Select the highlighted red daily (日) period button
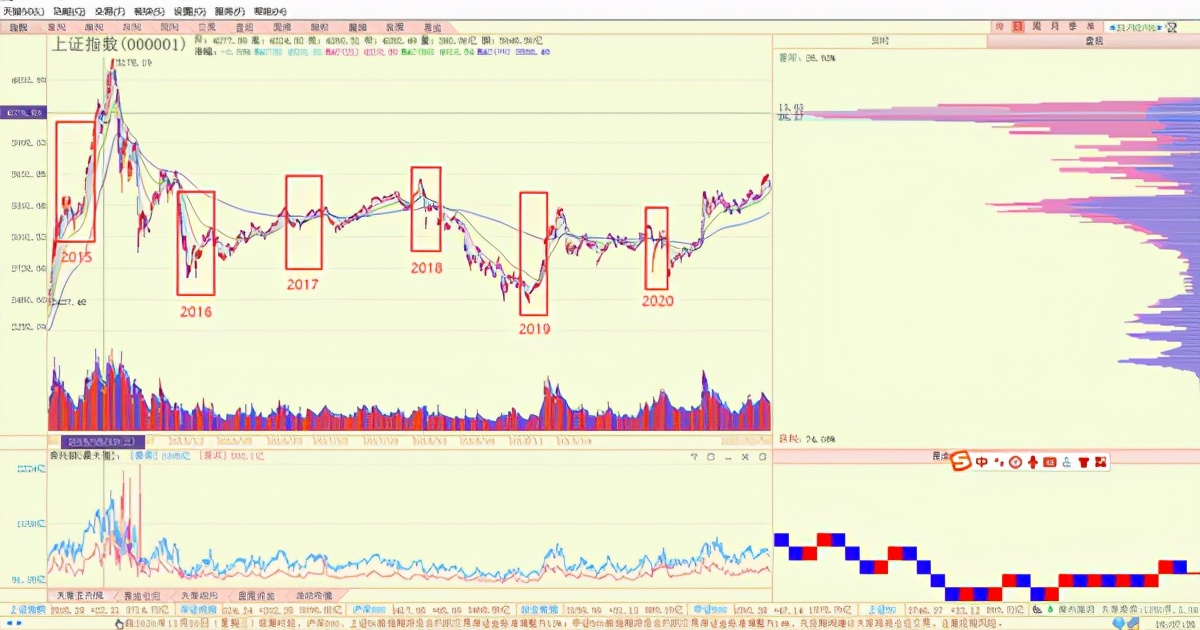Viewport: 1200px width, 630px height. (1018, 27)
